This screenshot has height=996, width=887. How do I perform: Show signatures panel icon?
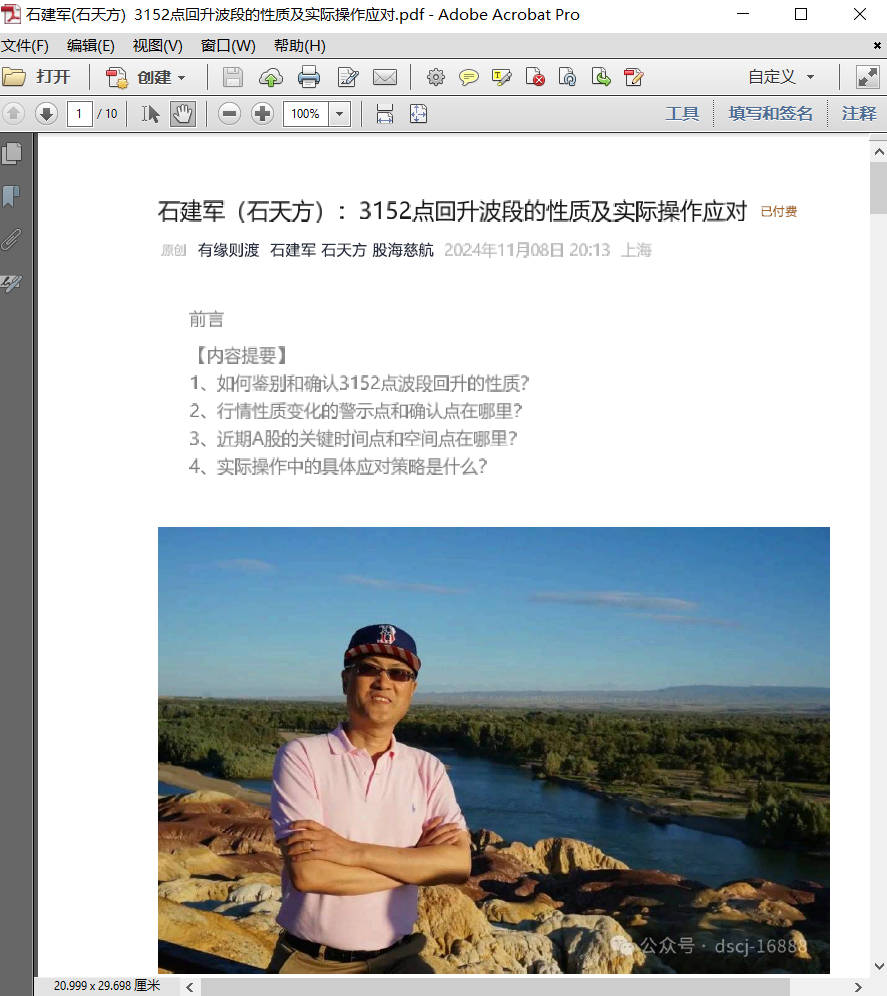click(x=11, y=283)
